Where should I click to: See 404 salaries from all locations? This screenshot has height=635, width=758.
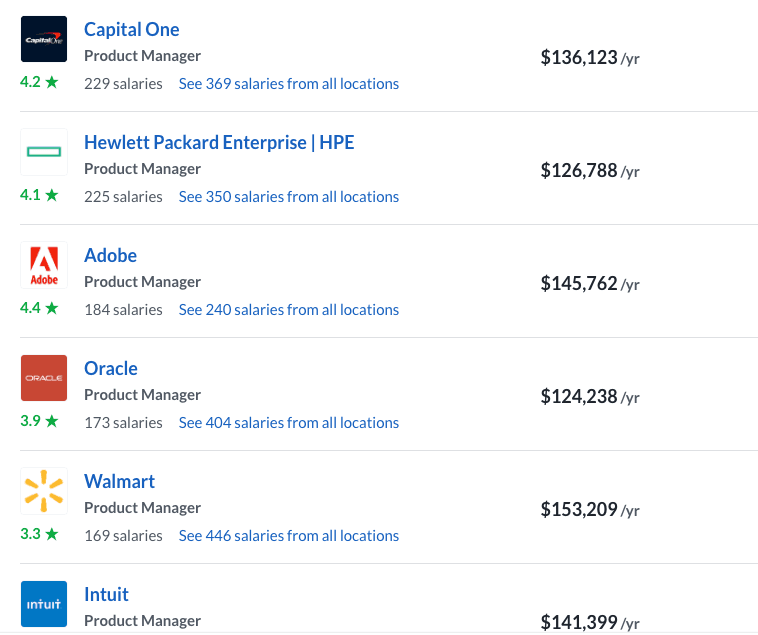[289, 423]
